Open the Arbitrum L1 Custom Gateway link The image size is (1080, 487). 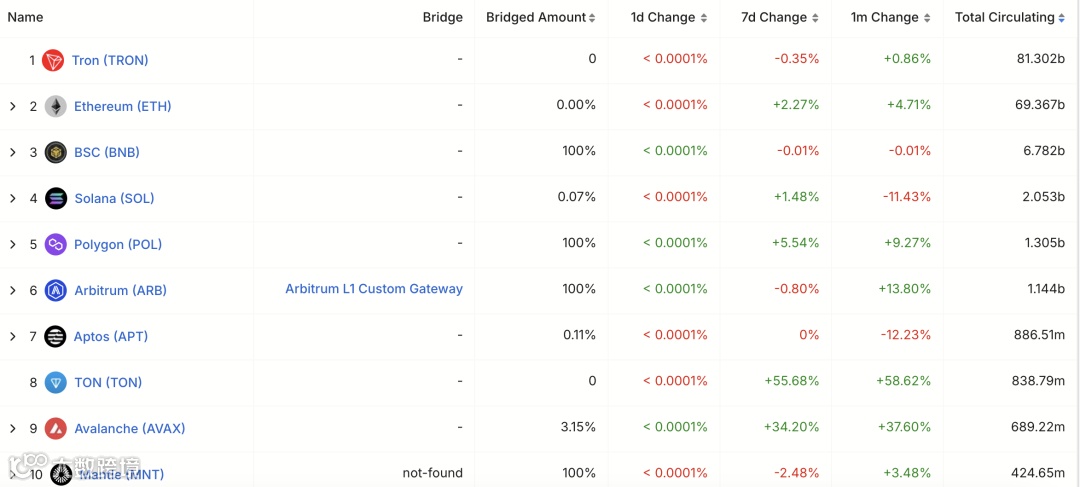click(x=374, y=289)
